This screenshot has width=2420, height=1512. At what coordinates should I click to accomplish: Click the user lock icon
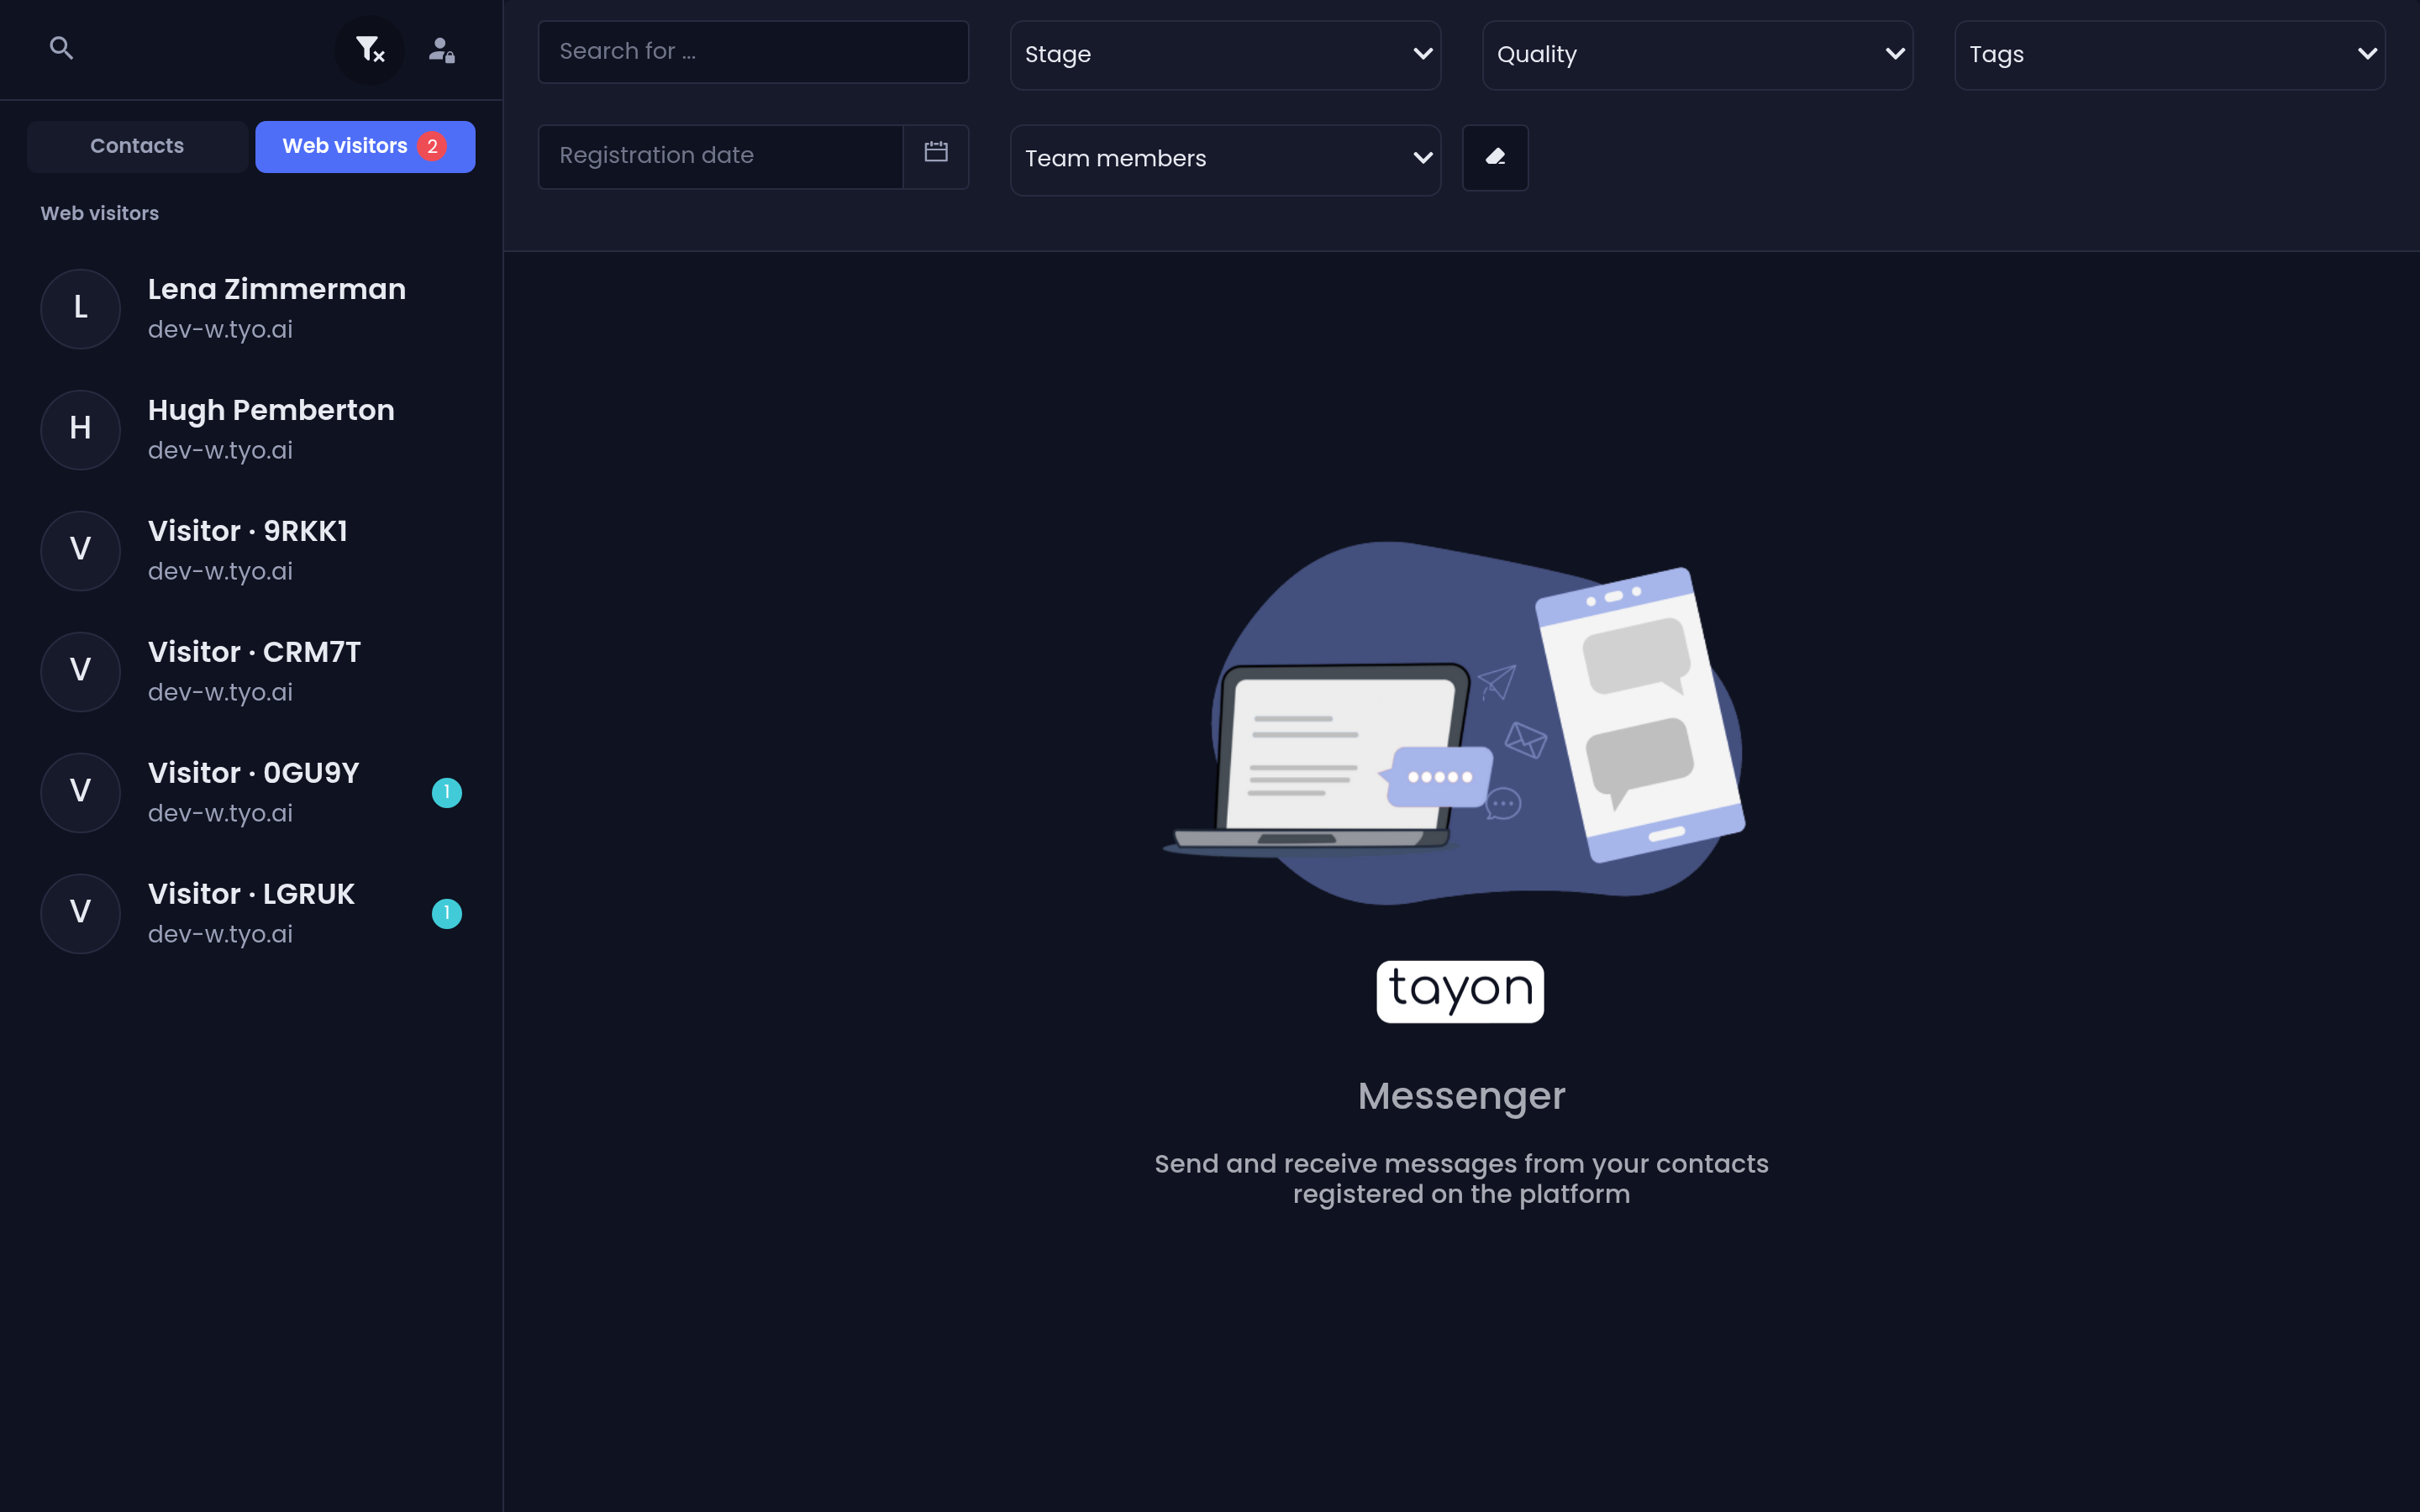pos(442,49)
